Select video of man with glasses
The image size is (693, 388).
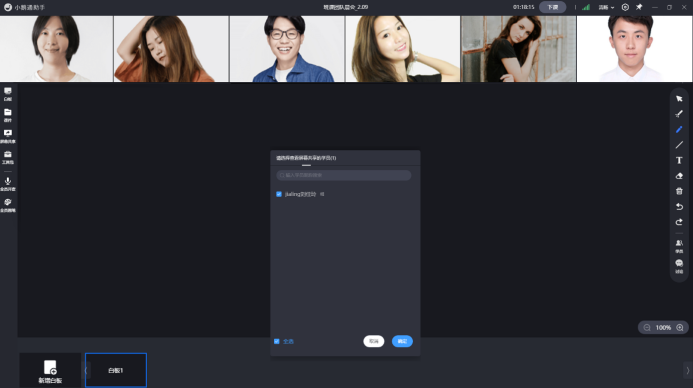[287, 49]
